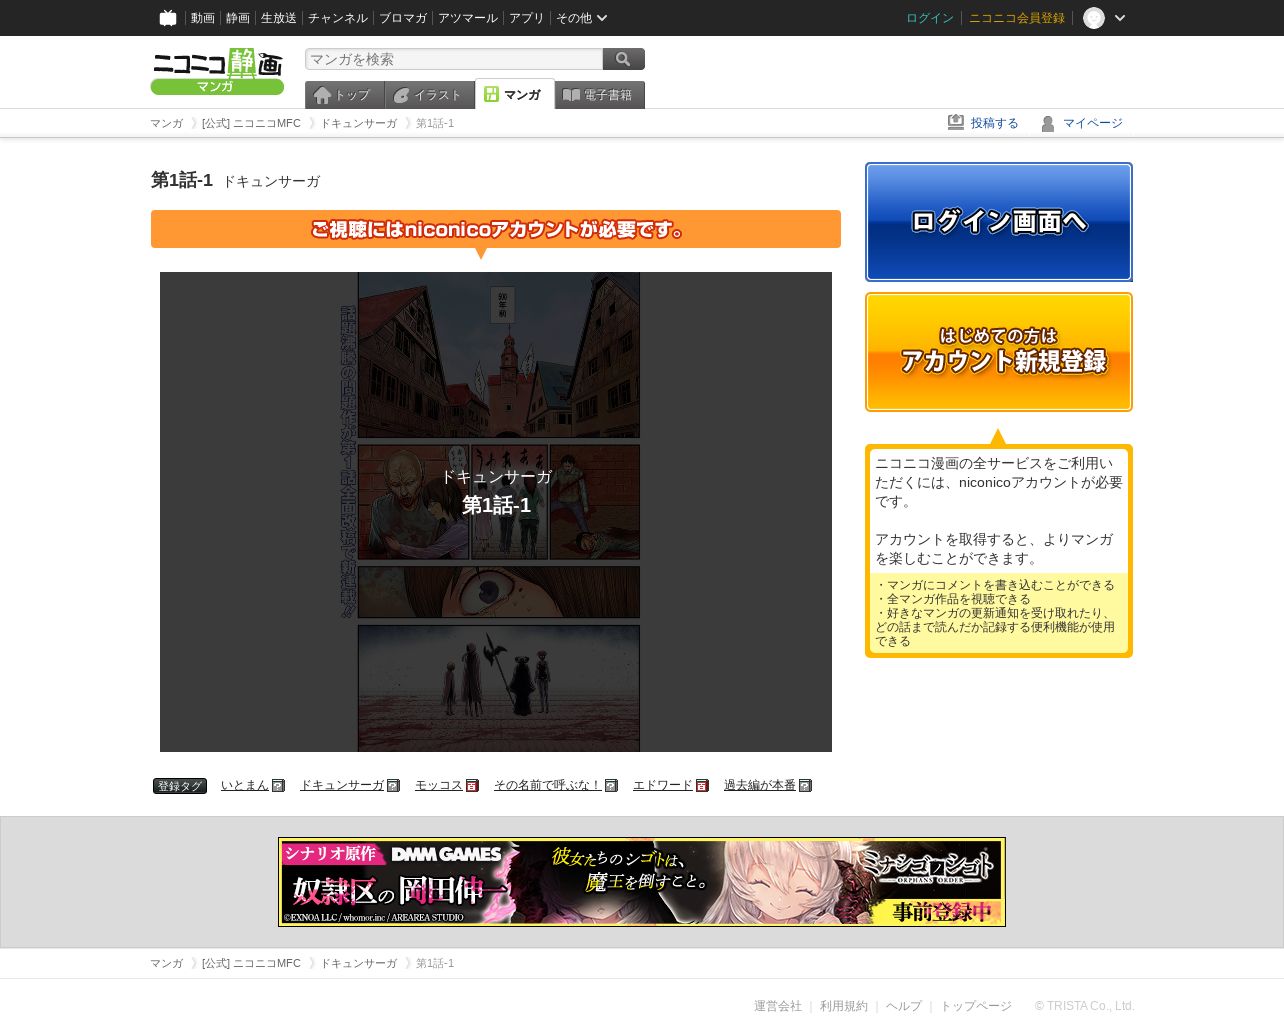Expand the その他 dropdown menu

[581, 18]
